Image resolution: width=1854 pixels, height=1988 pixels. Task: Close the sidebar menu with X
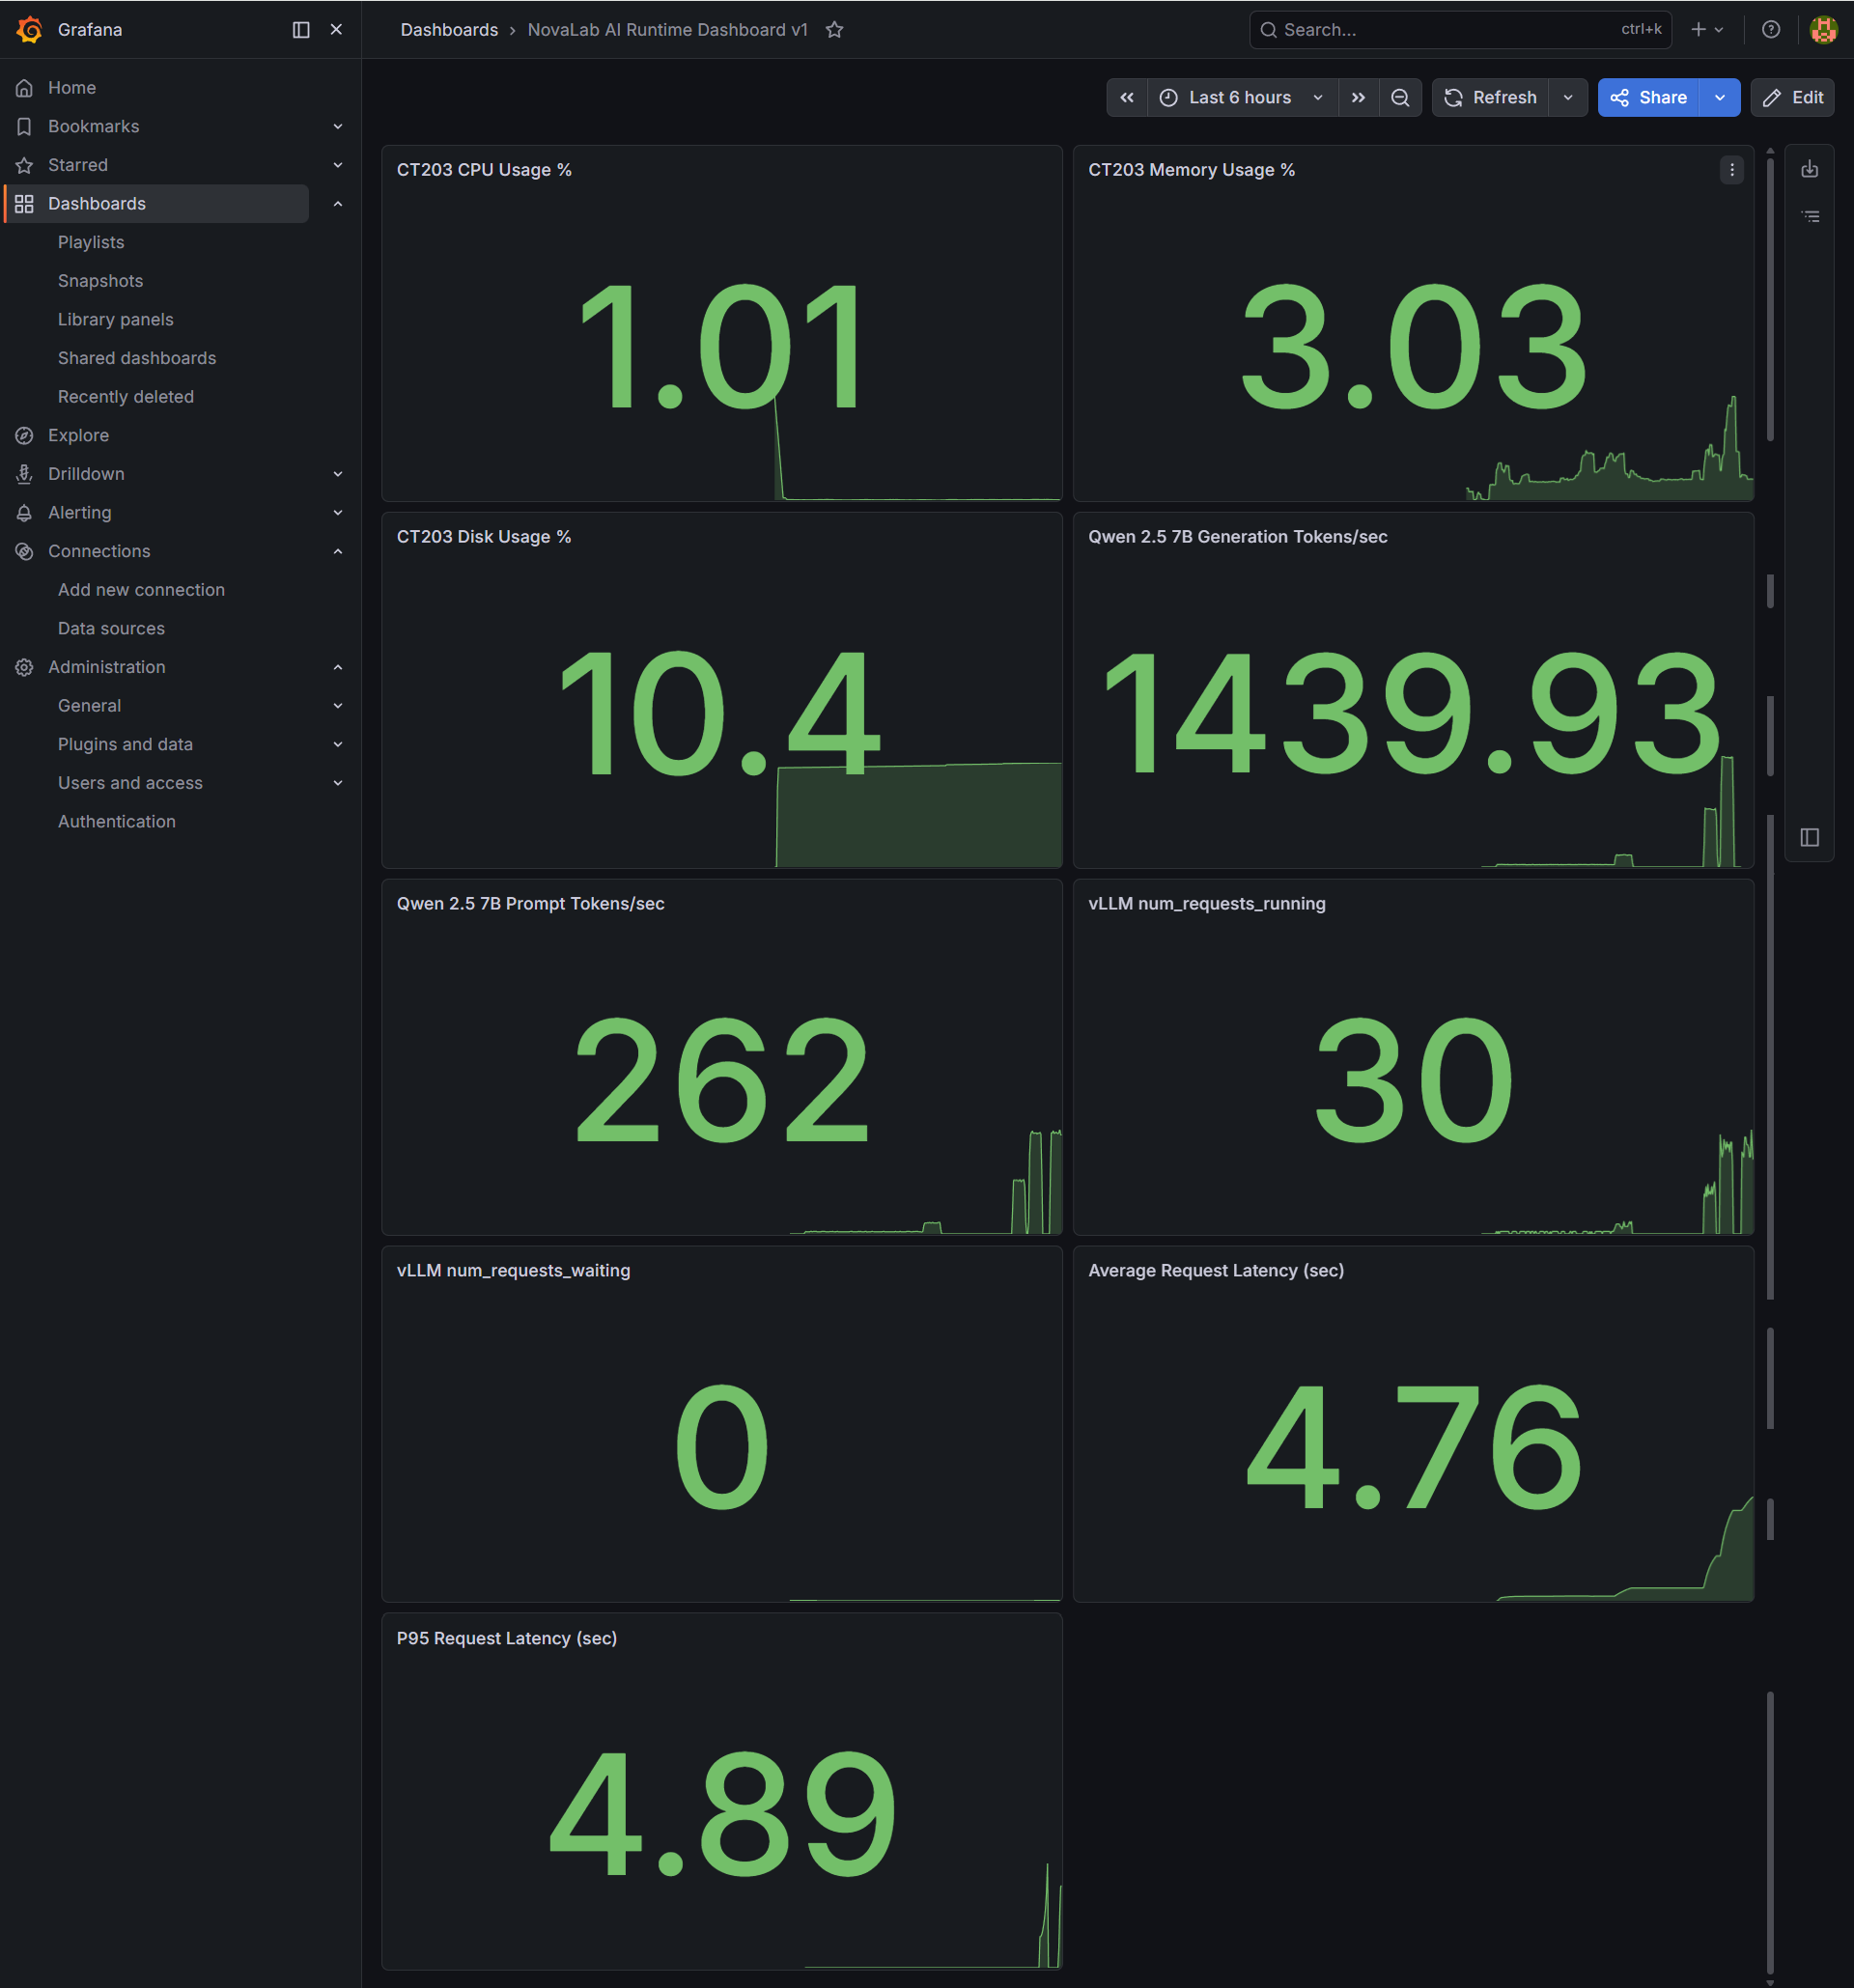pos(336,30)
